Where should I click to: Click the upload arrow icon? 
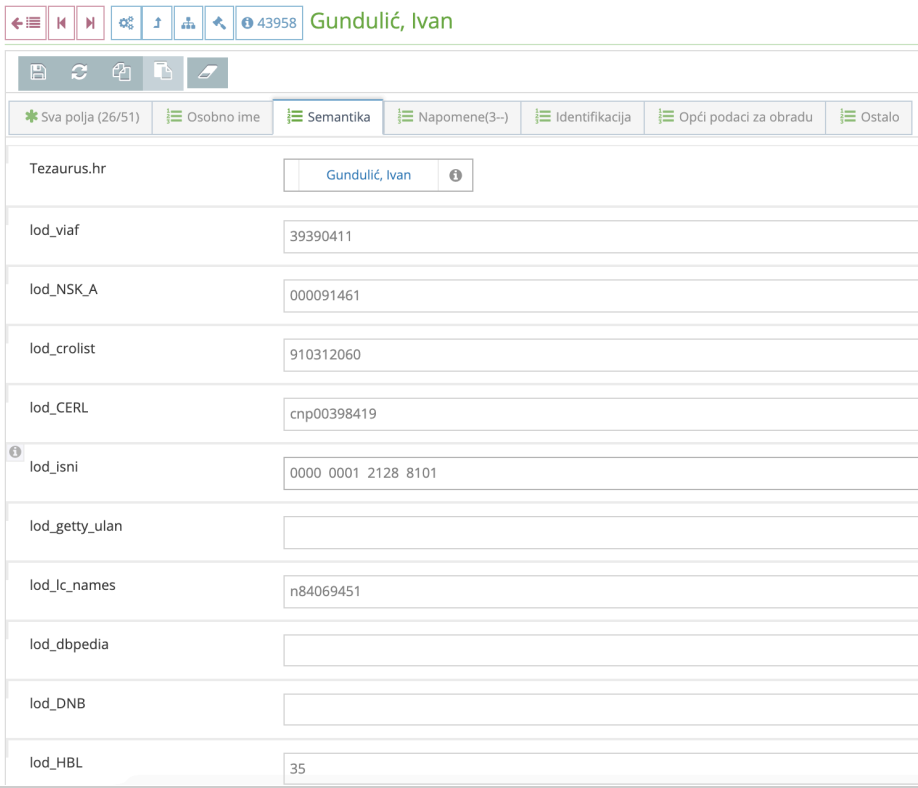pos(157,22)
